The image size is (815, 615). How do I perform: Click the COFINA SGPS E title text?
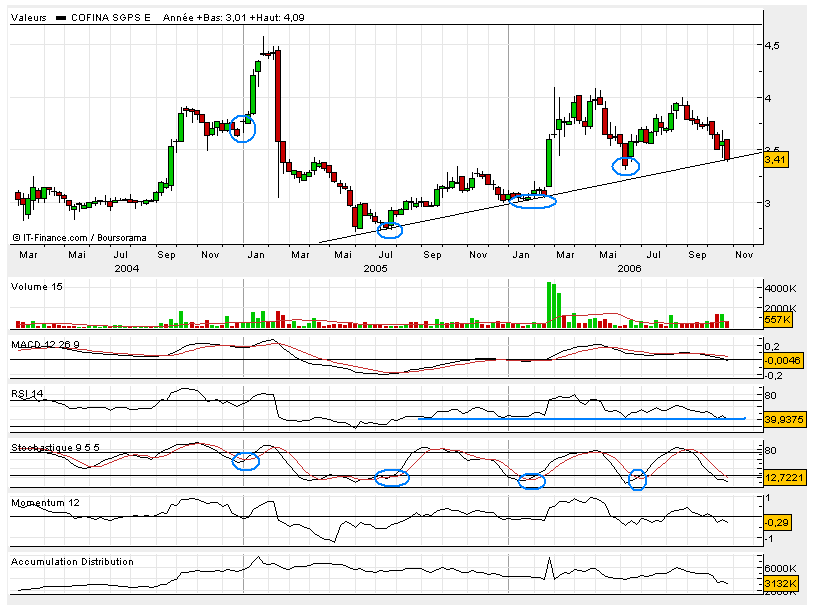pyautogui.click(x=110, y=18)
